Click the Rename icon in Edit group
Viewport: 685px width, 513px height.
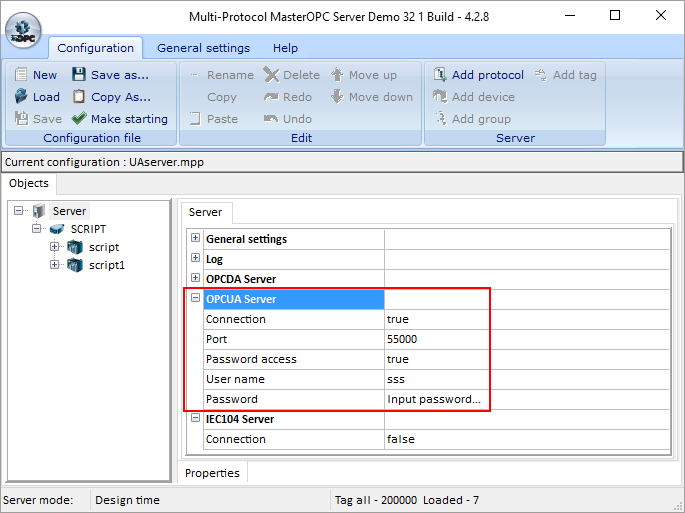(x=195, y=75)
